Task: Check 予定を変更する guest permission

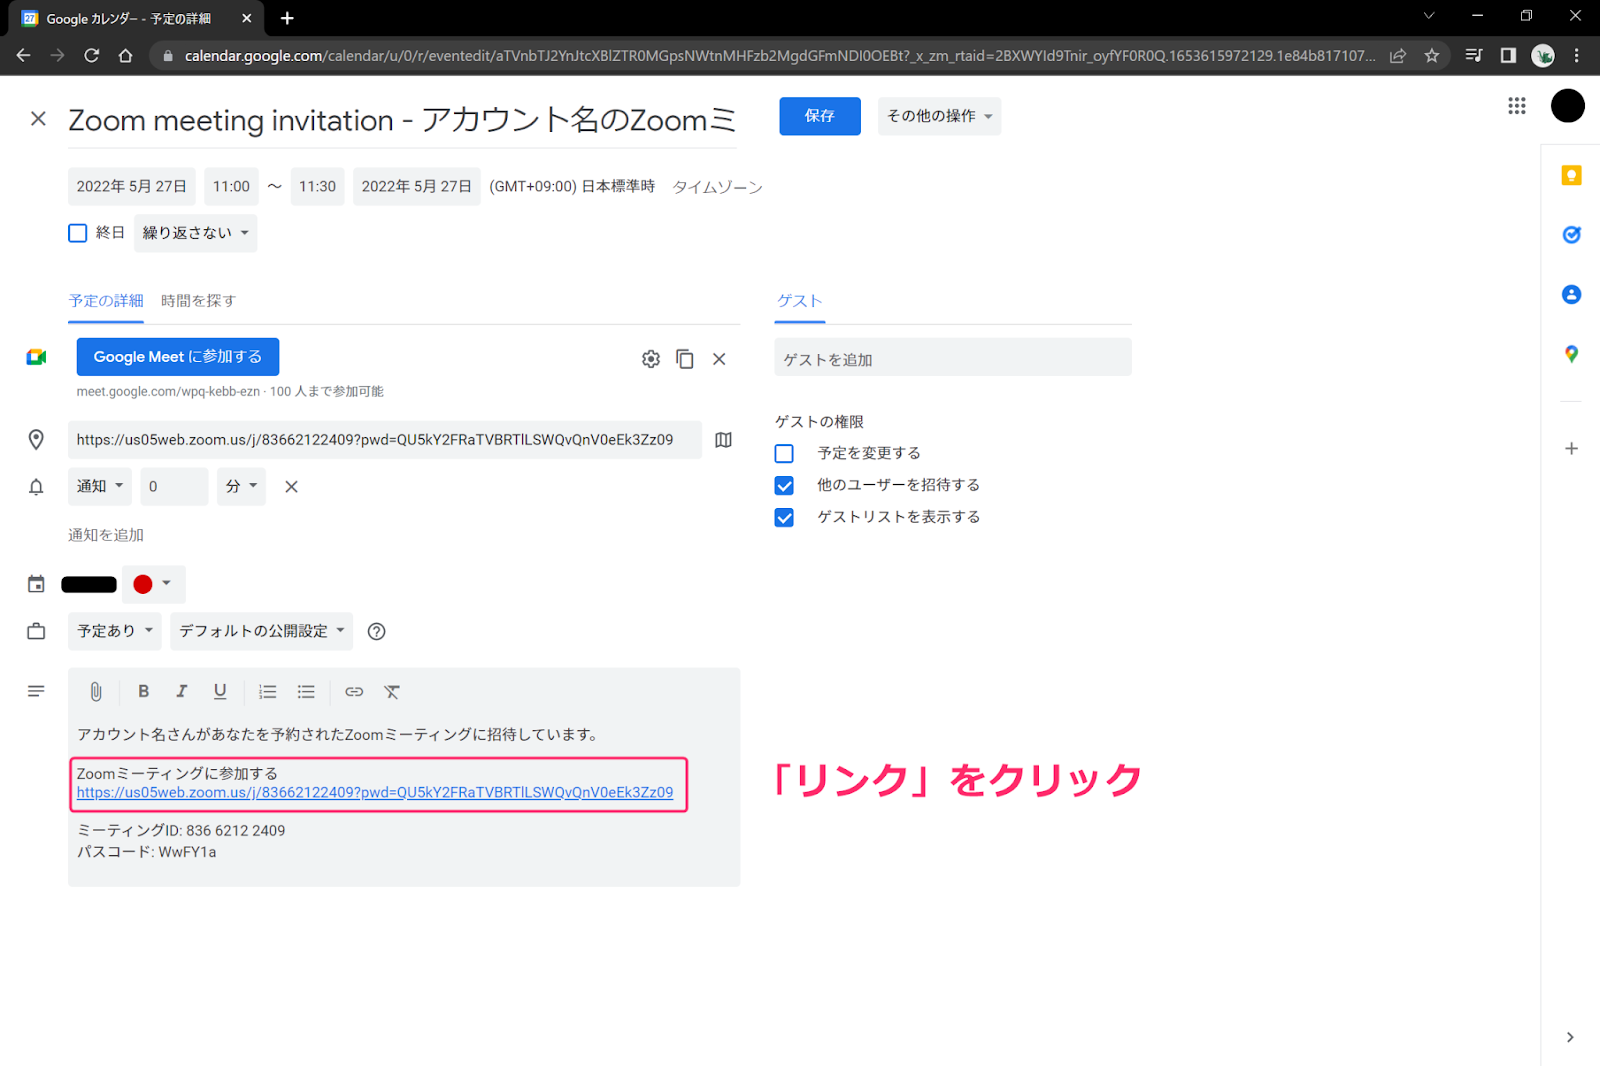Action: pyautogui.click(x=784, y=454)
